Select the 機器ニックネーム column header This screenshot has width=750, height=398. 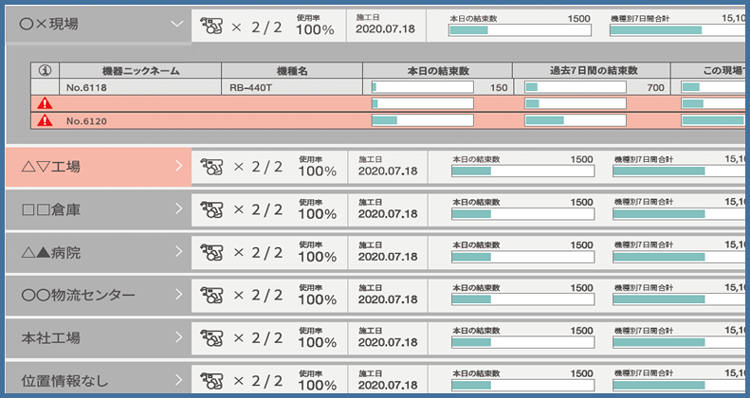point(141,71)
